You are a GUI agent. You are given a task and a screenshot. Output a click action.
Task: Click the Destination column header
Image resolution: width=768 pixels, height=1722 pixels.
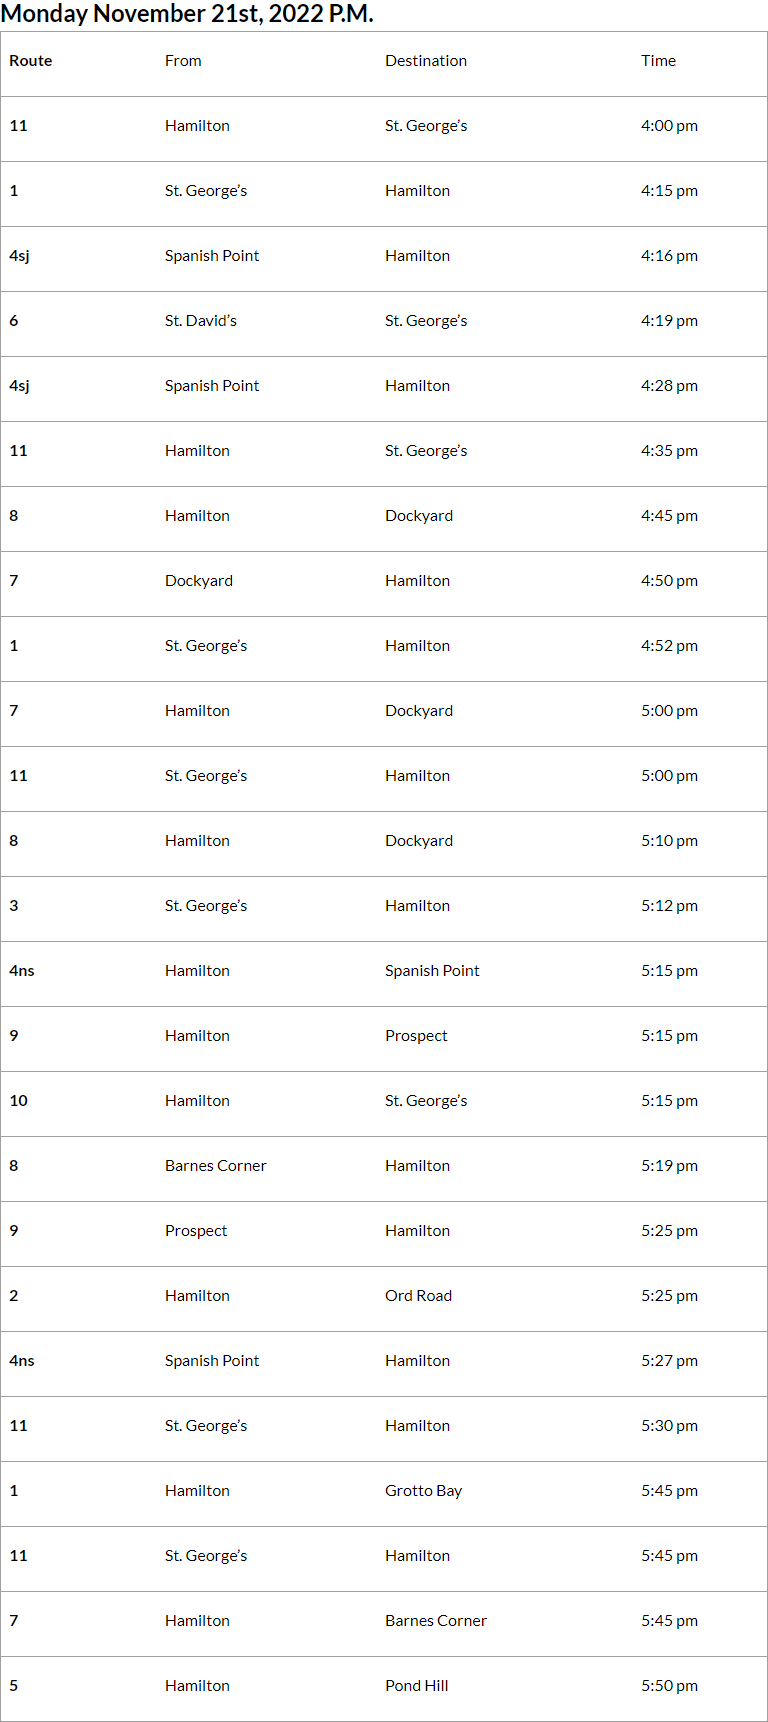pos(426,61)
